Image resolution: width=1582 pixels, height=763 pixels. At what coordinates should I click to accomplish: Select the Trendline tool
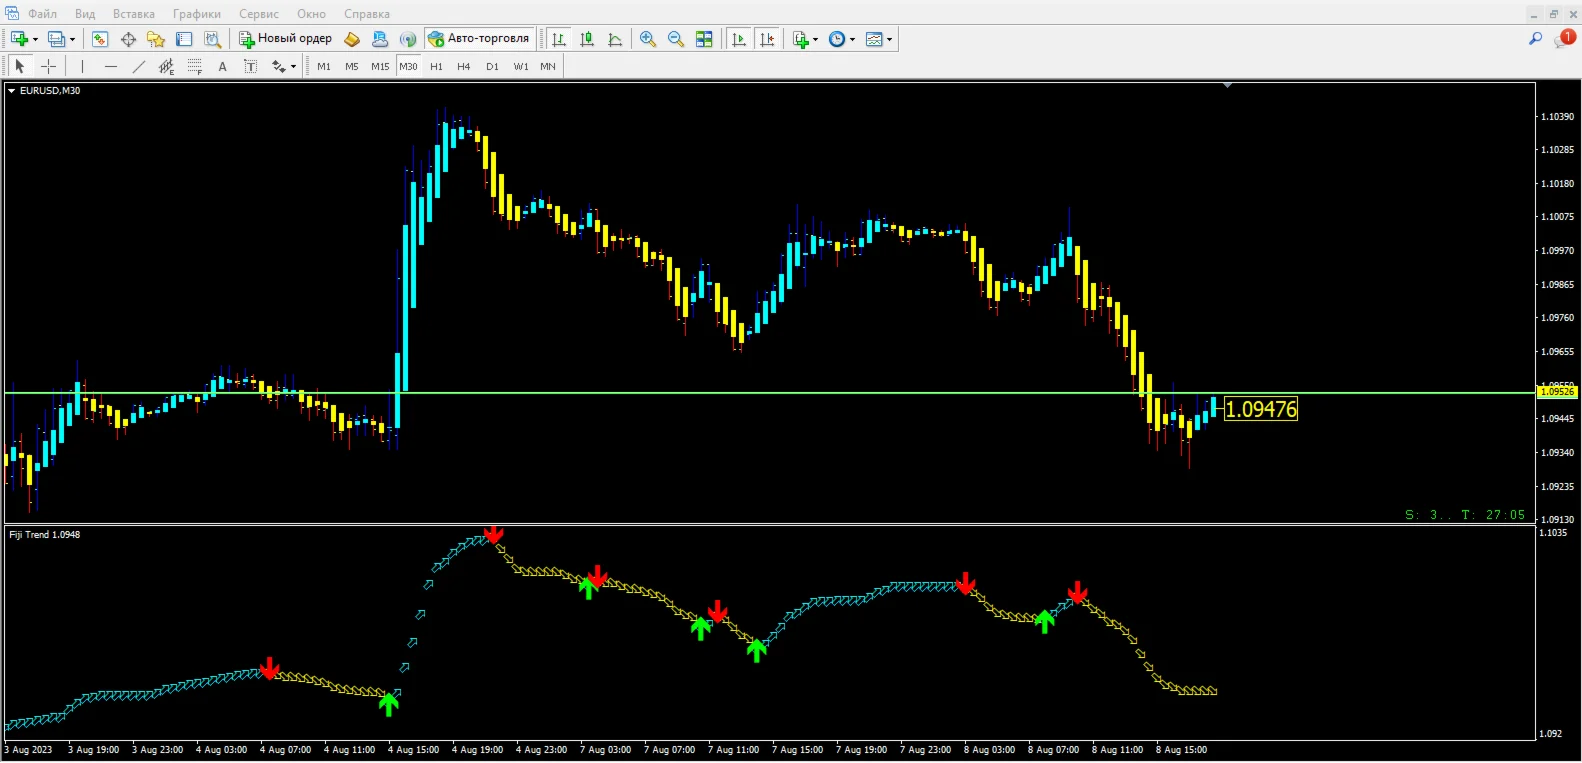pyautogui.click(x=138, y=66)
